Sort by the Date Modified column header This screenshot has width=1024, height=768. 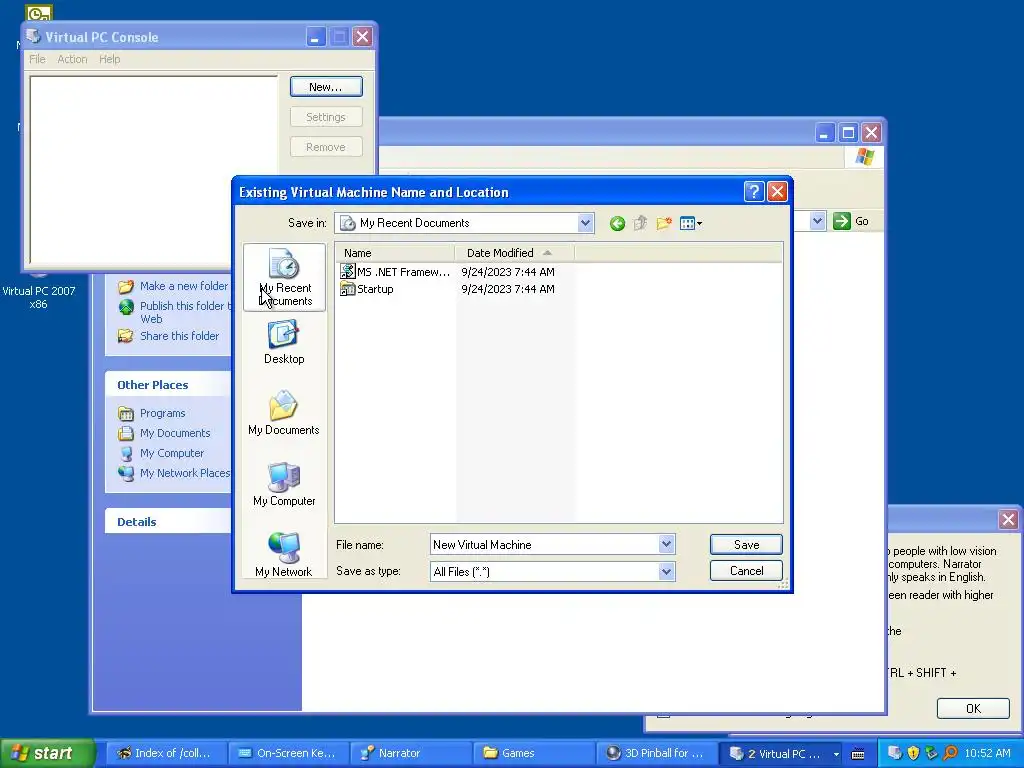515,253
